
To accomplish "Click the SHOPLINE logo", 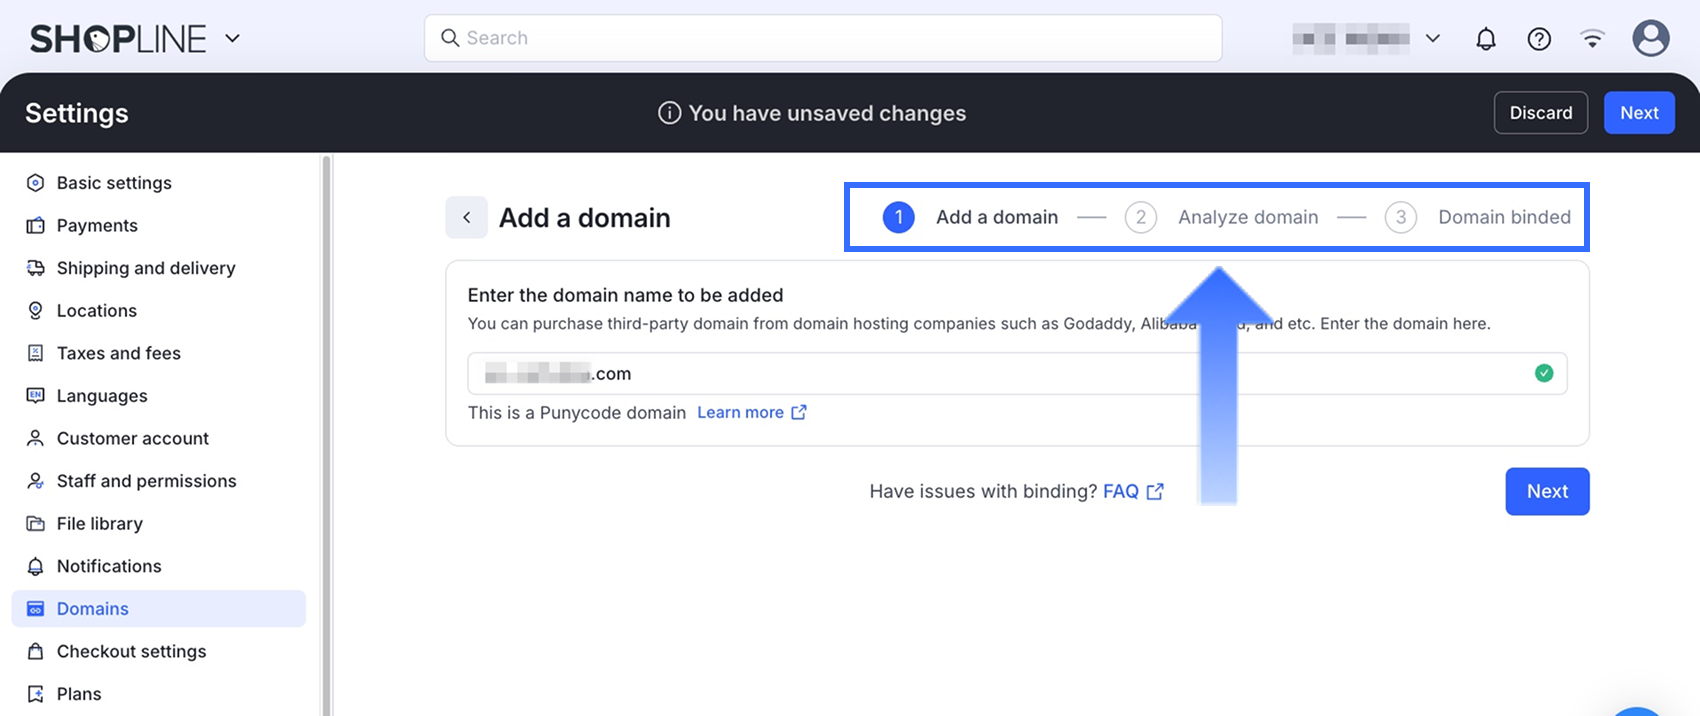I will [118, 39].
